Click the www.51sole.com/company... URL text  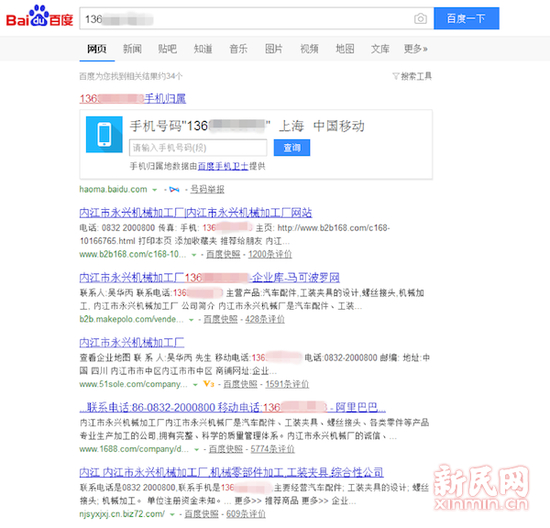(134, 384)
